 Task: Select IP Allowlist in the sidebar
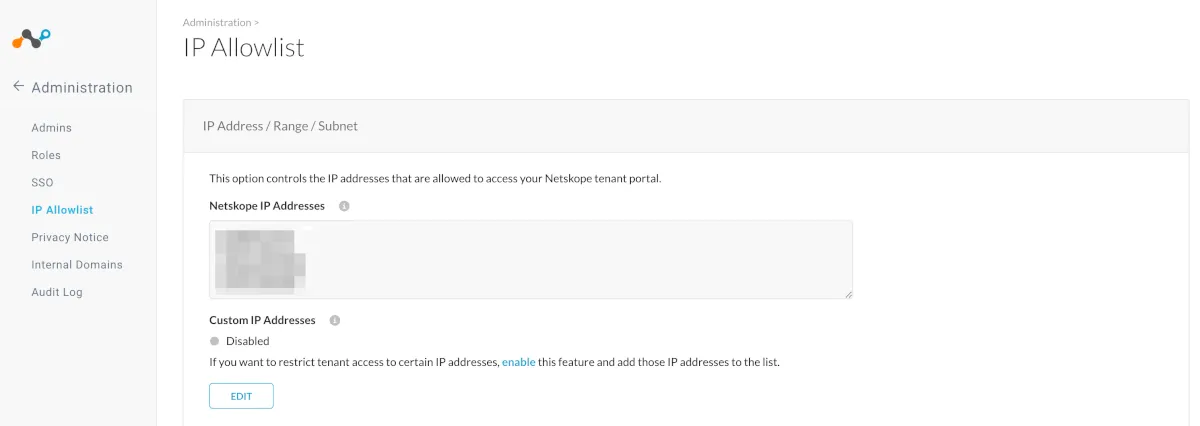(x=62, y=210)
